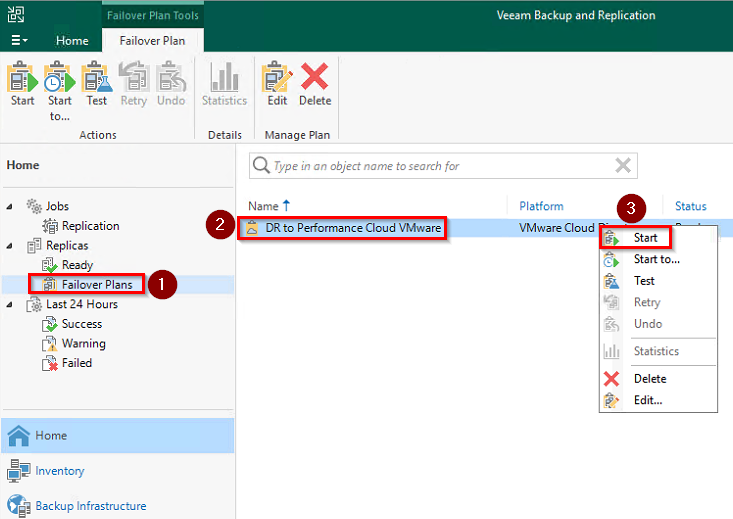Click the Replicas node icon
The height and width of the screenshot is (519, 733).
click(34, 245)
